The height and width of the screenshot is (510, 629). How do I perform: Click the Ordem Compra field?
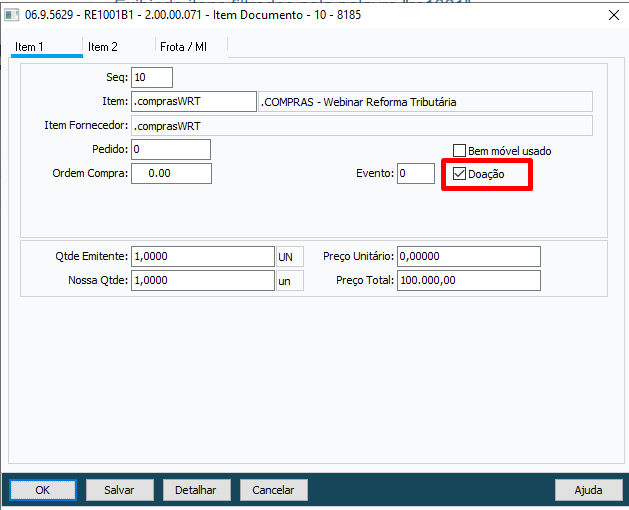click(171, 173)
